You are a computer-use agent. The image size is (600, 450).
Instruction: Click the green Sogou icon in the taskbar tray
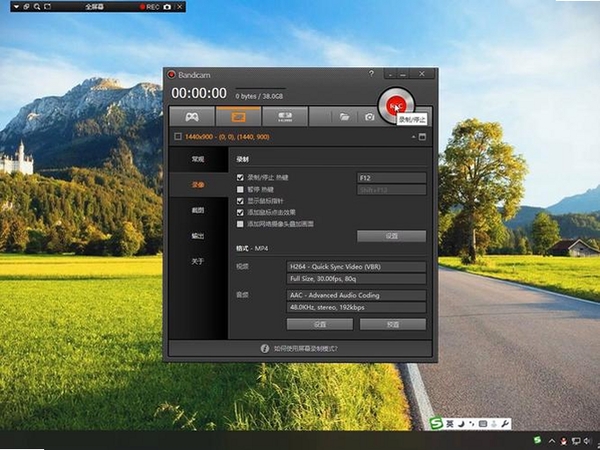pyautogui.click(x=538, y=440)
